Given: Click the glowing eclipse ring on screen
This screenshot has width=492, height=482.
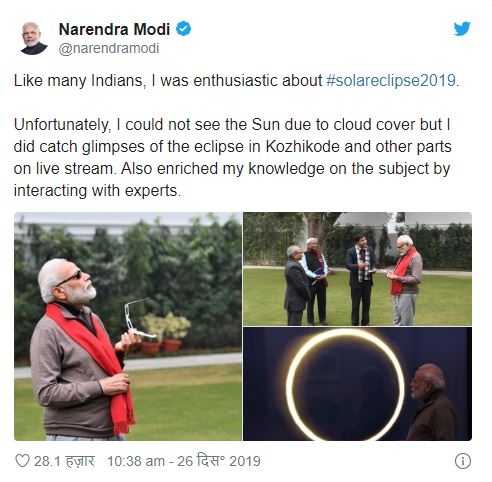Looking at the screenshot, I should point(345,384).
